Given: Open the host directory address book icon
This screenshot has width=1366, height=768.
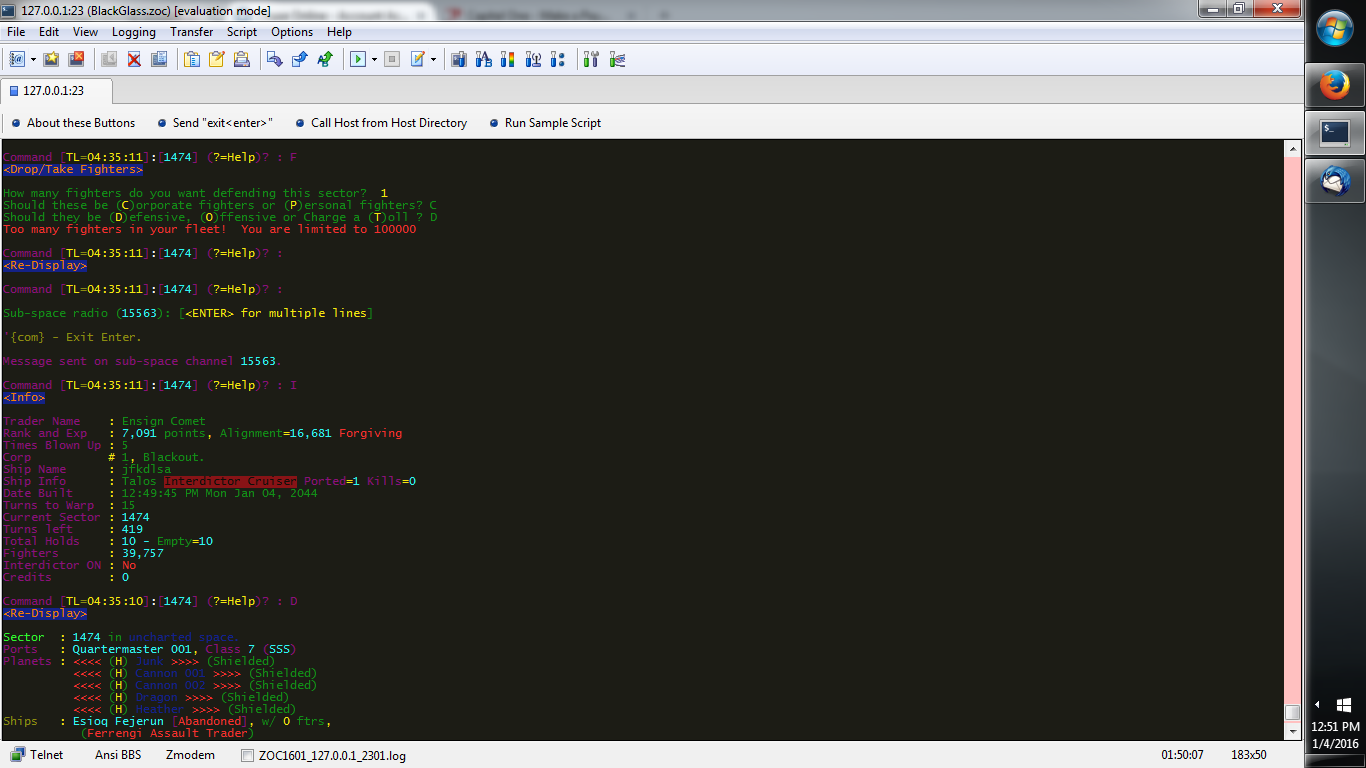Looking at the screenshot, I should [x=16, y=59].
